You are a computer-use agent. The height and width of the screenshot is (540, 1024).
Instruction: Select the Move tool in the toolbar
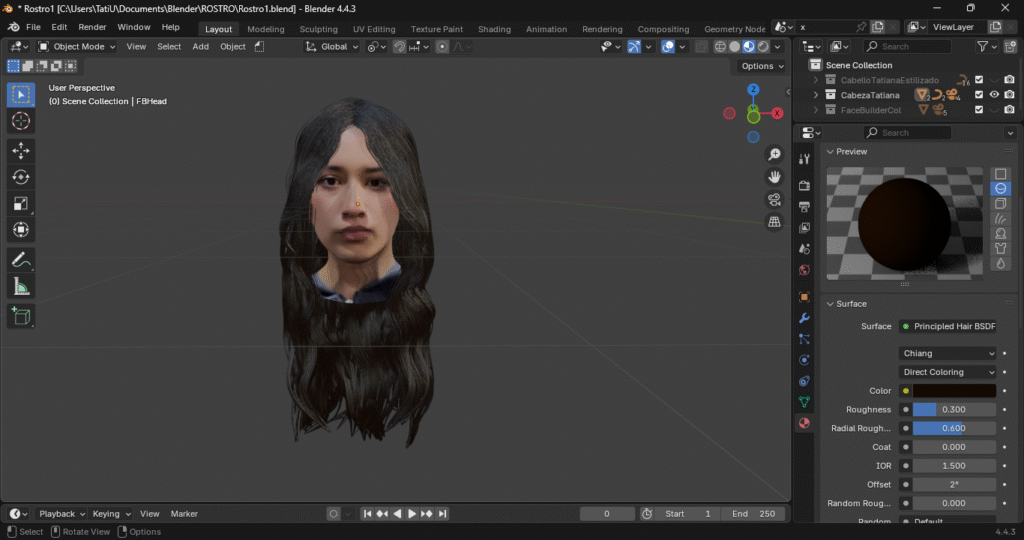click(x=20, y=150)
